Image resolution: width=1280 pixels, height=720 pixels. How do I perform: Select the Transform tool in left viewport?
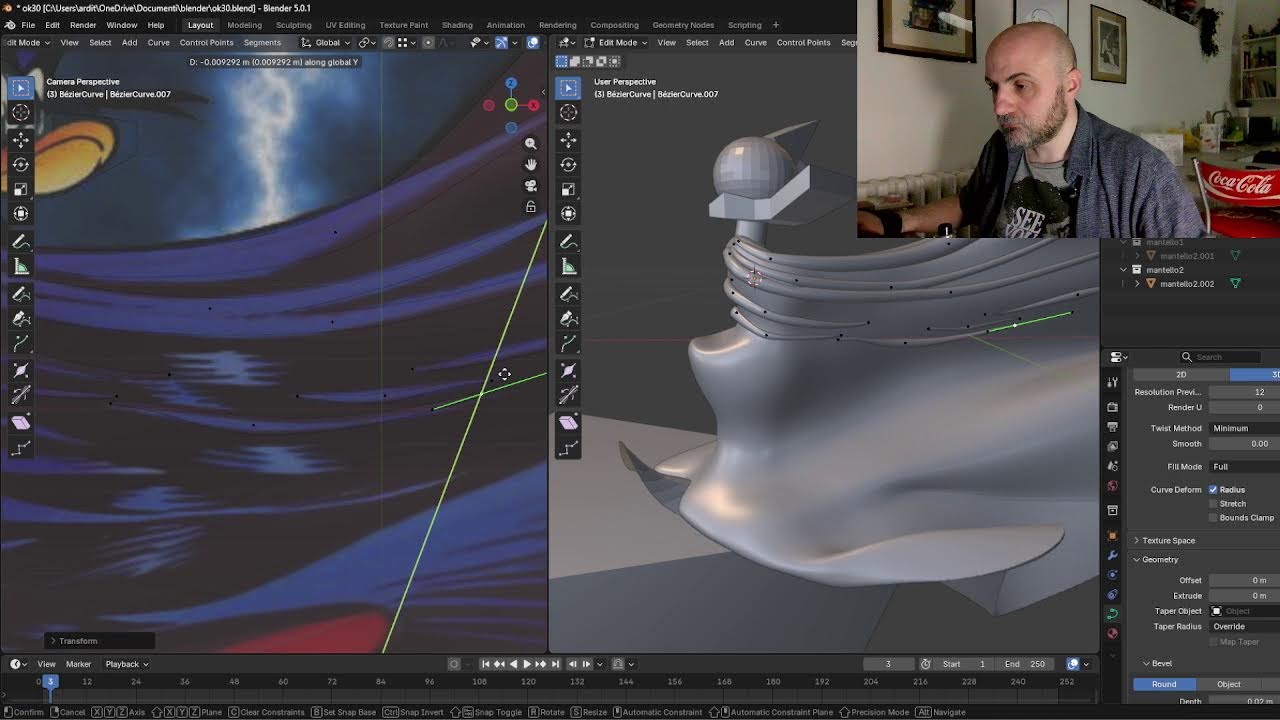[21, 213]
